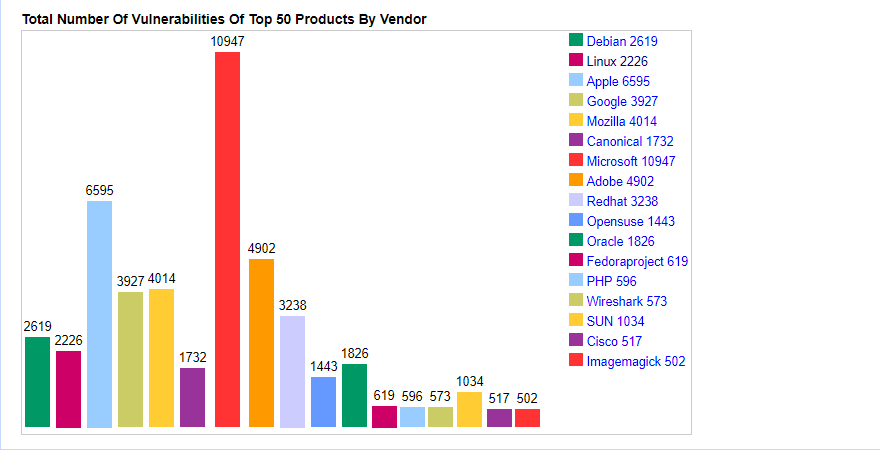This screenshot has height=450, width=880.
Task: Click the Debian 2619 legend link
Action: [622, 41]
